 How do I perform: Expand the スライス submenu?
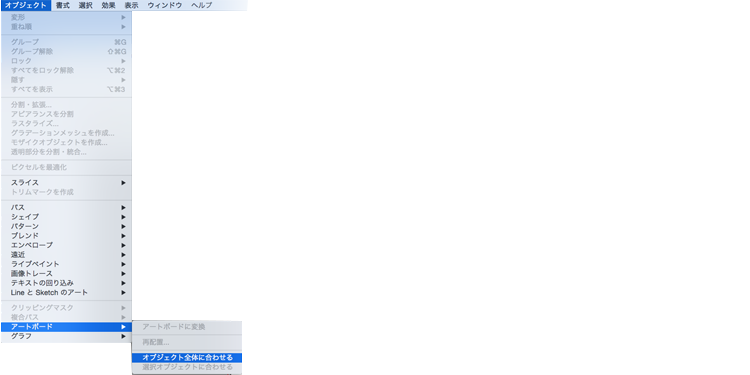click(66, 183)
